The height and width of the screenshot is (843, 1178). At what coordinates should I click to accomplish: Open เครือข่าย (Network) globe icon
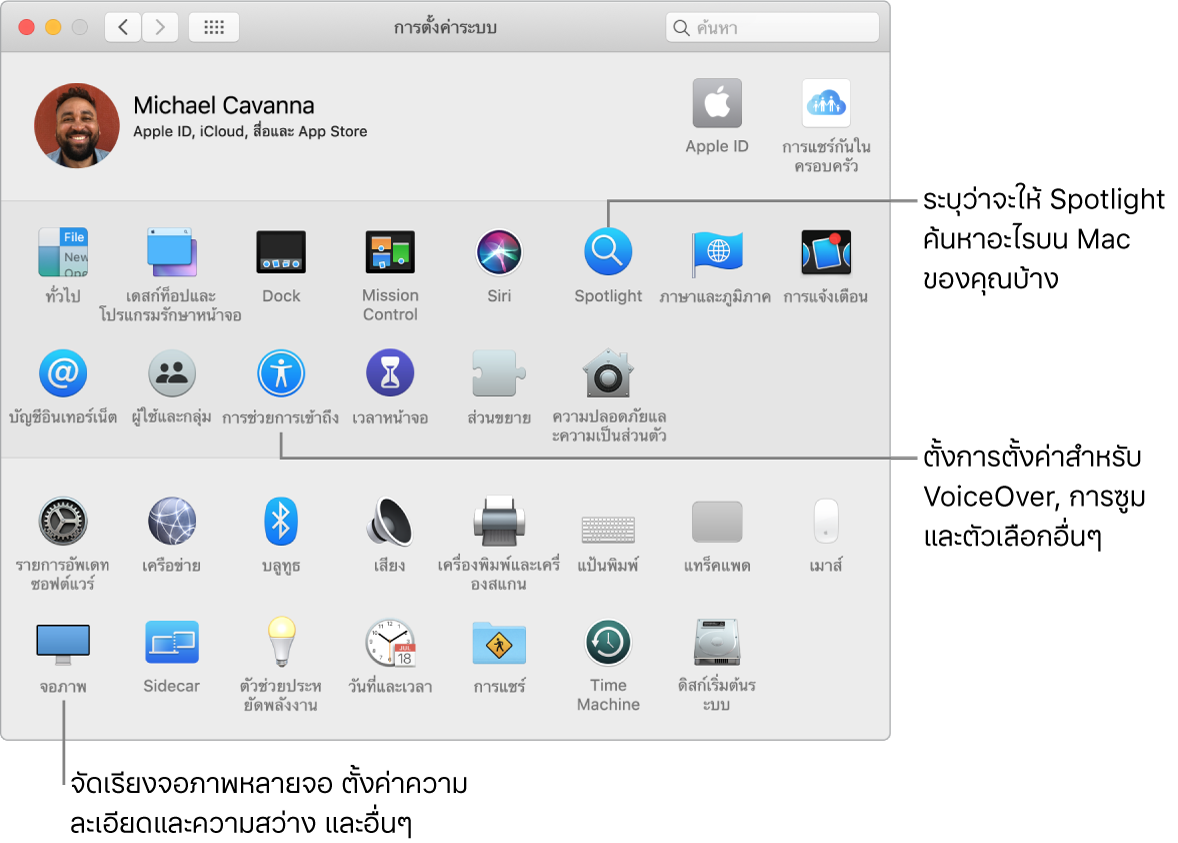coord(171,521)
